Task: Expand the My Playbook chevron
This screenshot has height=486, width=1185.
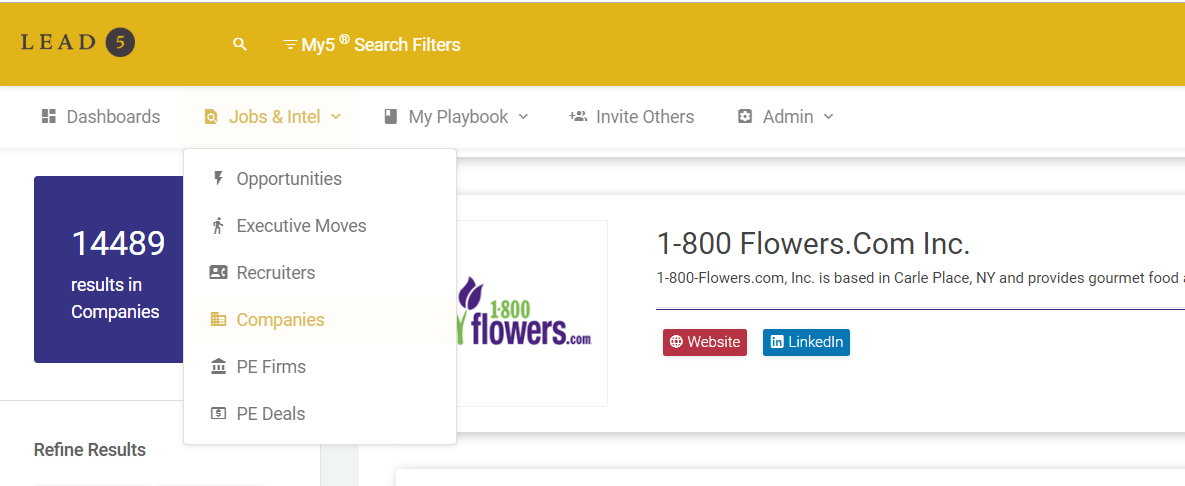Action: coord(523,116)
